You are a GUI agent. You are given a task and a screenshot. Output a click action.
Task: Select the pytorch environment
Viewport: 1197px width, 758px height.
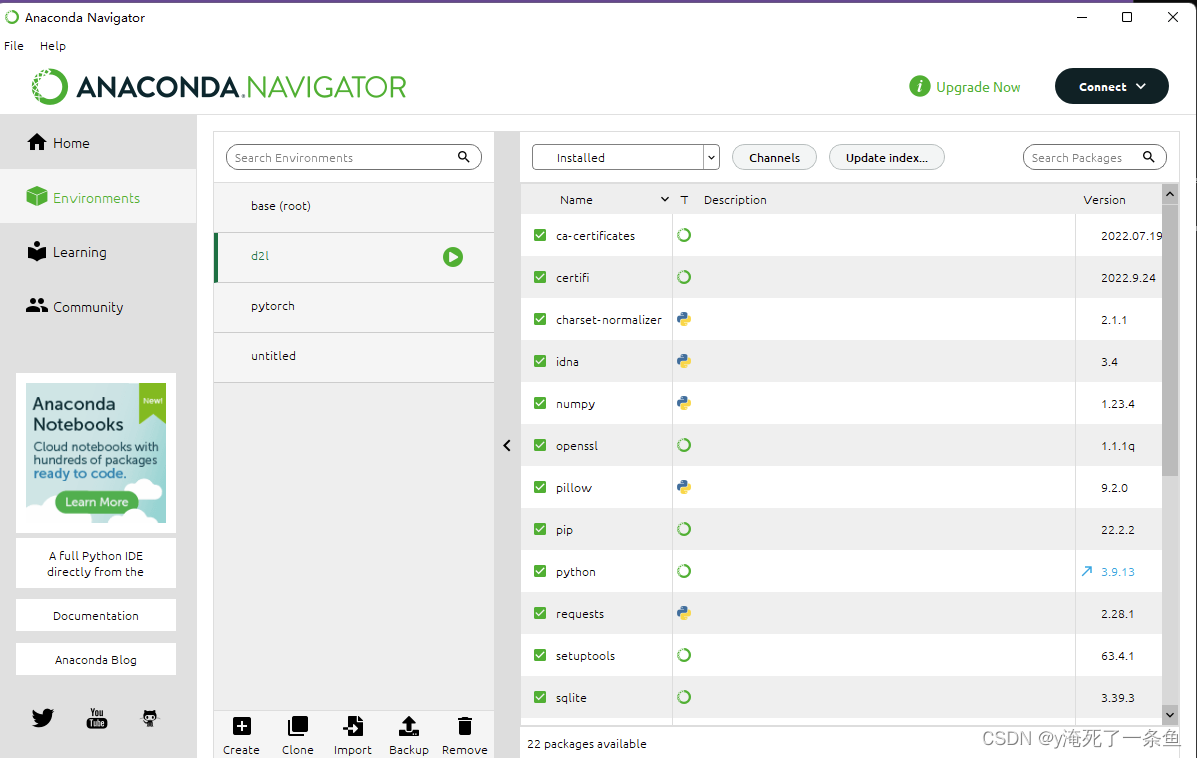click(x=353, y=306)
